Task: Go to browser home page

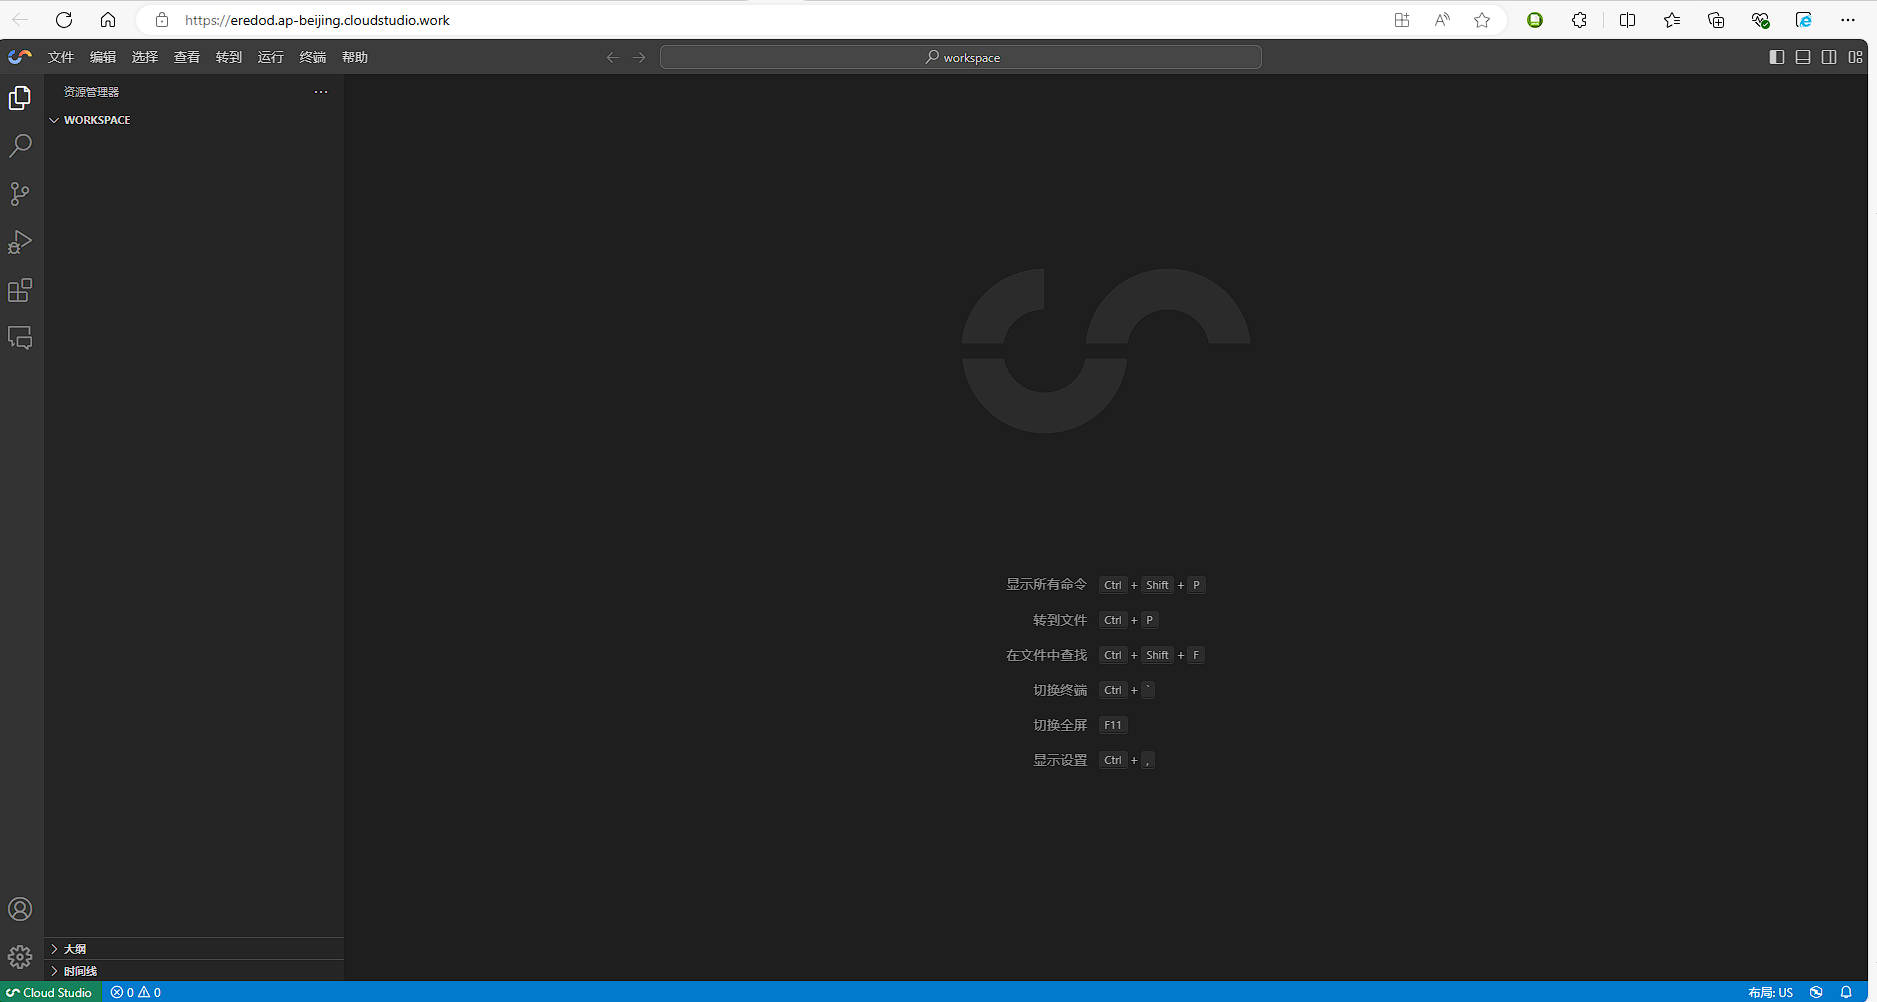Action: click(x=108, y=20)
